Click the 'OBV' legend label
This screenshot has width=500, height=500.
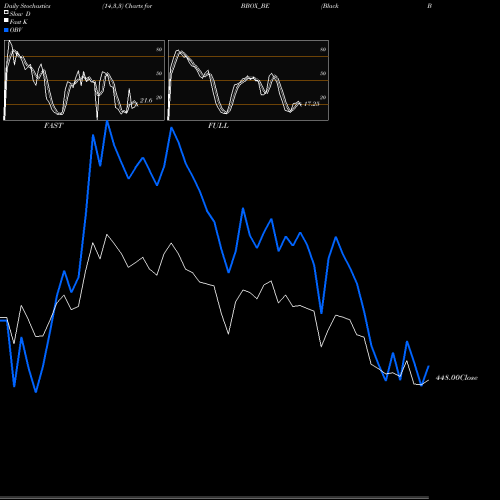16,30
